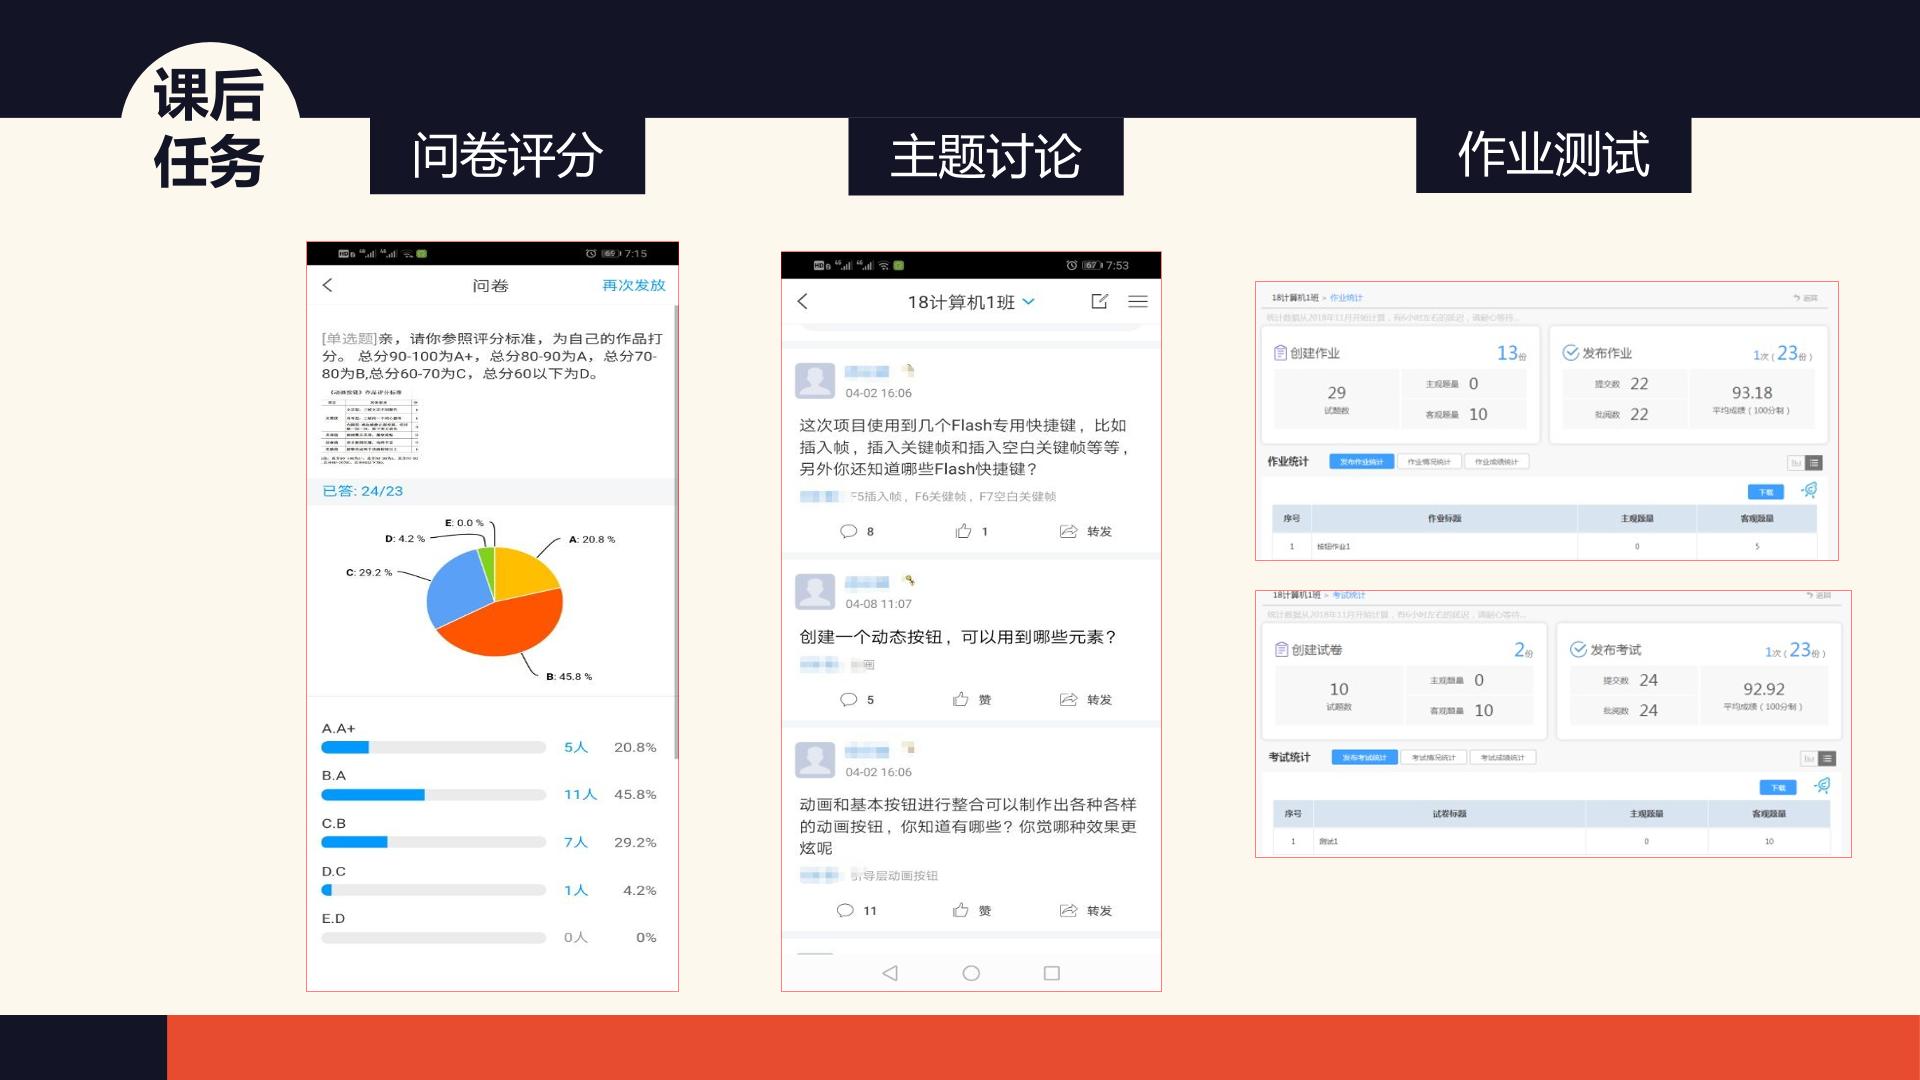Click the 考试统计 breadcrumb link
The width and height of the screenshot is (1920, 1080).
[x=1348, y=595]
